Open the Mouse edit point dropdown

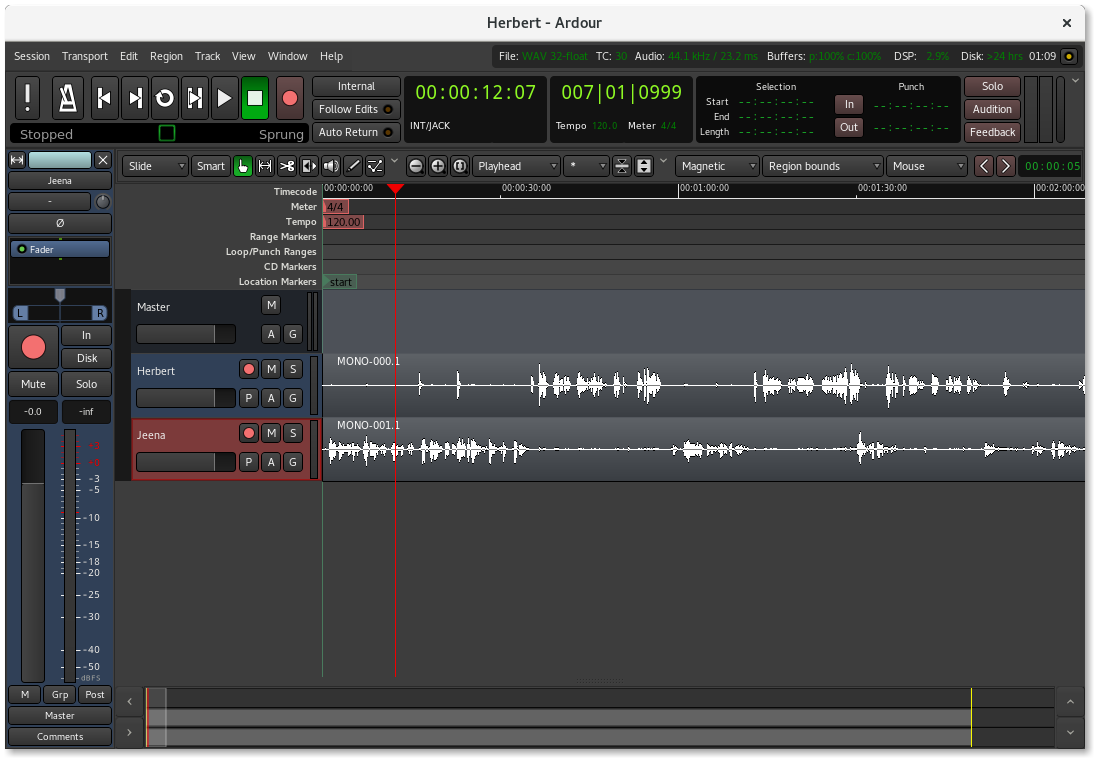pyautogui.click(x=927, y=166)
